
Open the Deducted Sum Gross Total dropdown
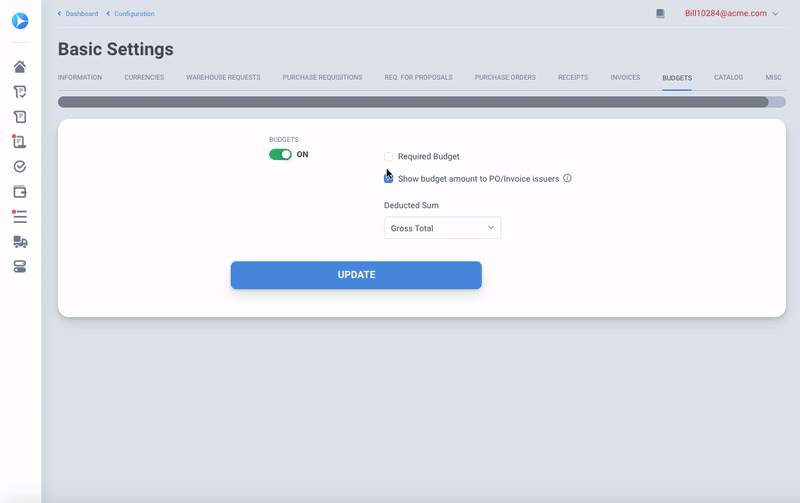pyautogui.click(x=442, y=228)
